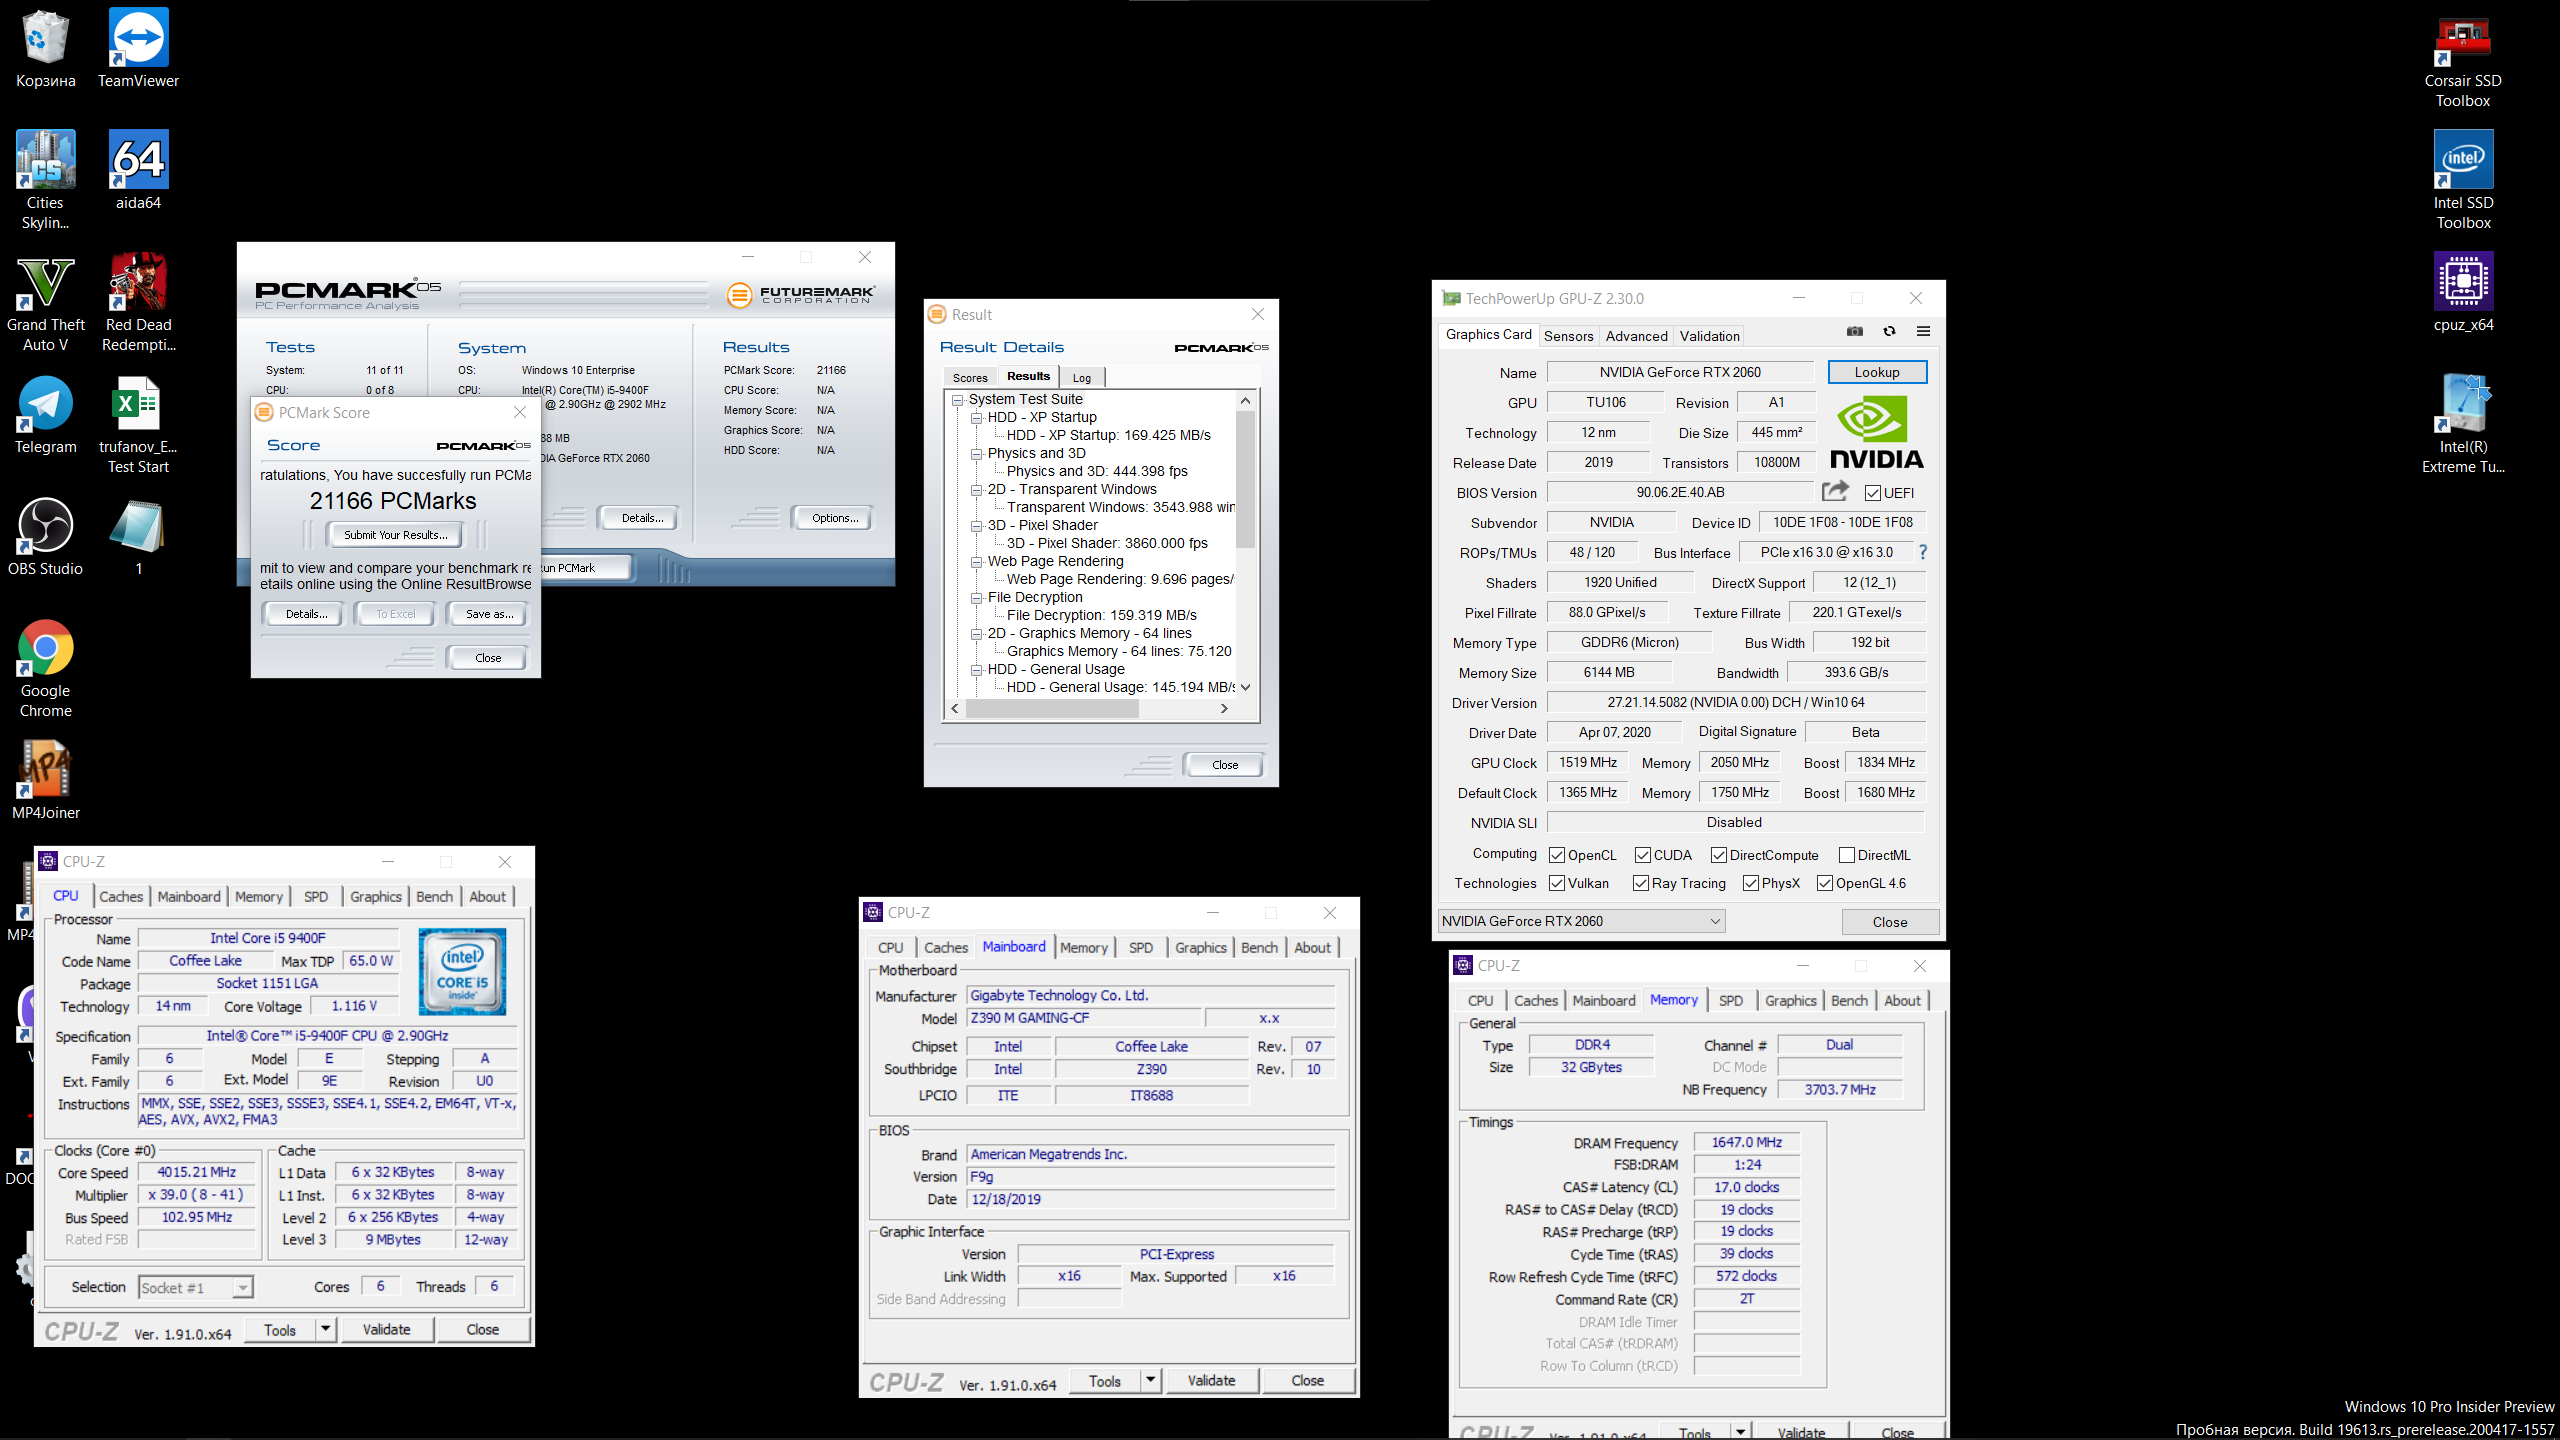Switch to the Sensors tab in GPU-Z
The width and height of the screenshot is (2560, 1440).
pos(1568,336)
